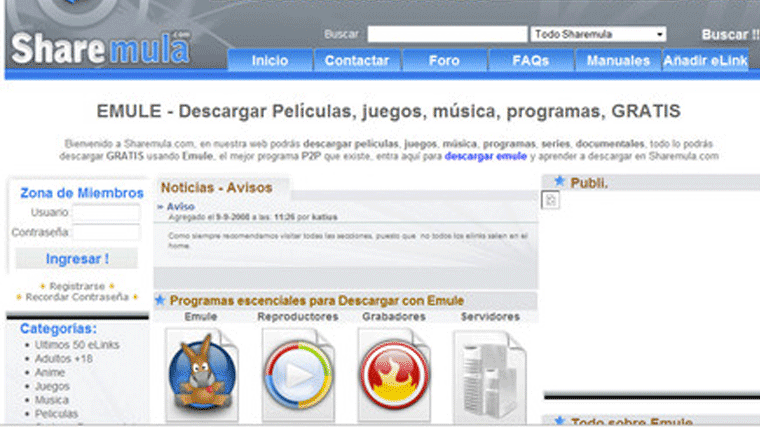
Task: Click Programas escenciales para Descargar heading
Action: tap(317, 300)
